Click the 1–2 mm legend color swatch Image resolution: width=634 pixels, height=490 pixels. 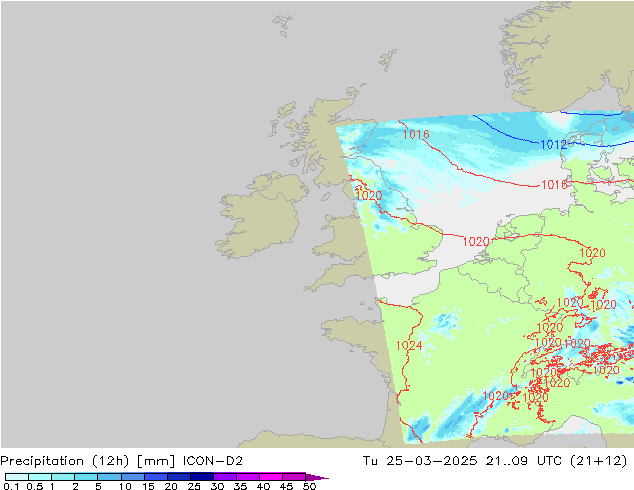tap(63, 477)
